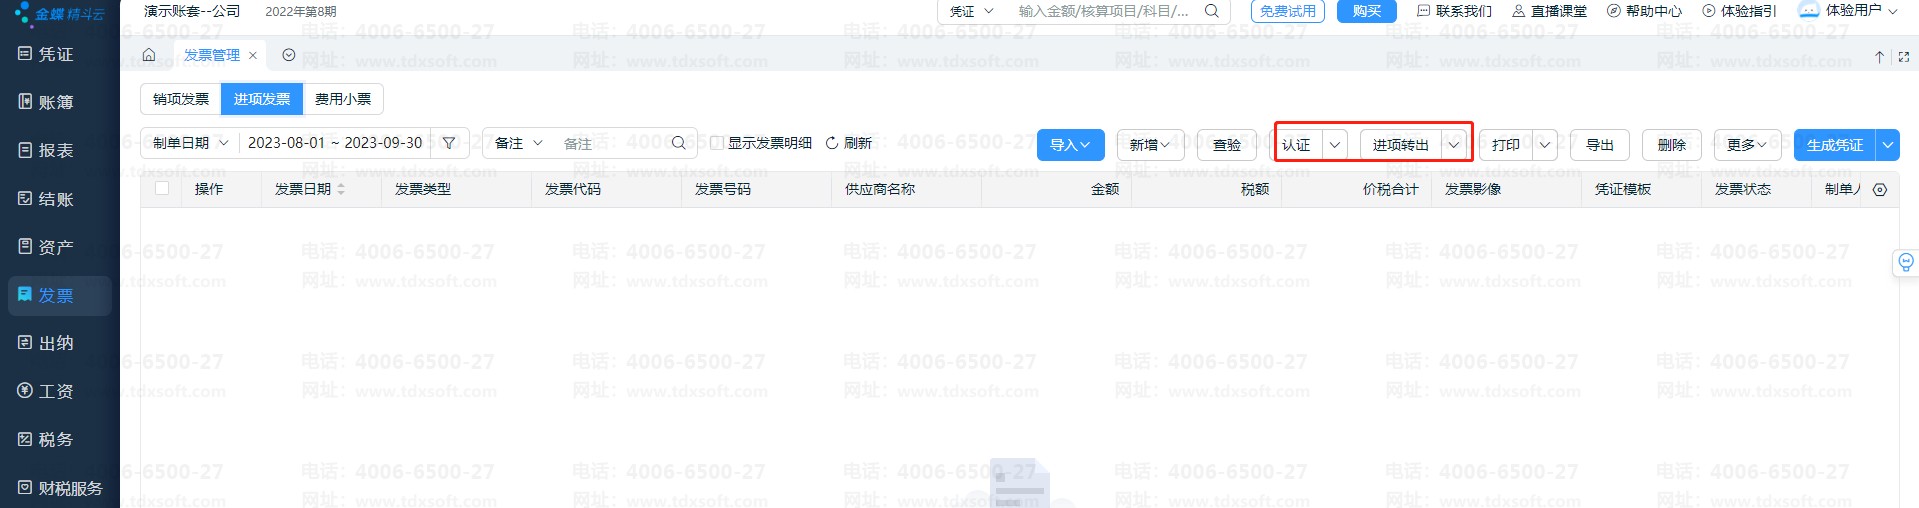Toggle 显示发票明细 checkbox
1919x508 pixels.
tap(717, 143)
